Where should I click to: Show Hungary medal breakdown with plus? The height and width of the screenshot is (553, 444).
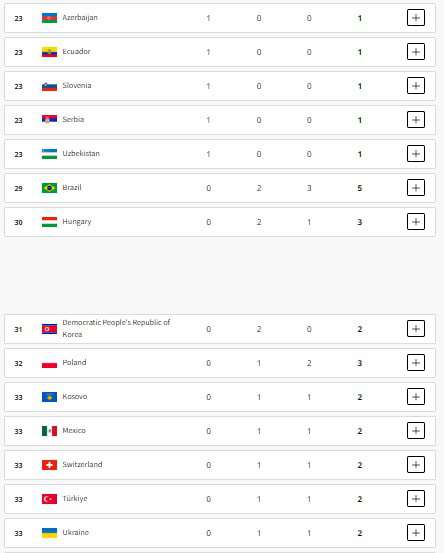click(x=416, y=222)
